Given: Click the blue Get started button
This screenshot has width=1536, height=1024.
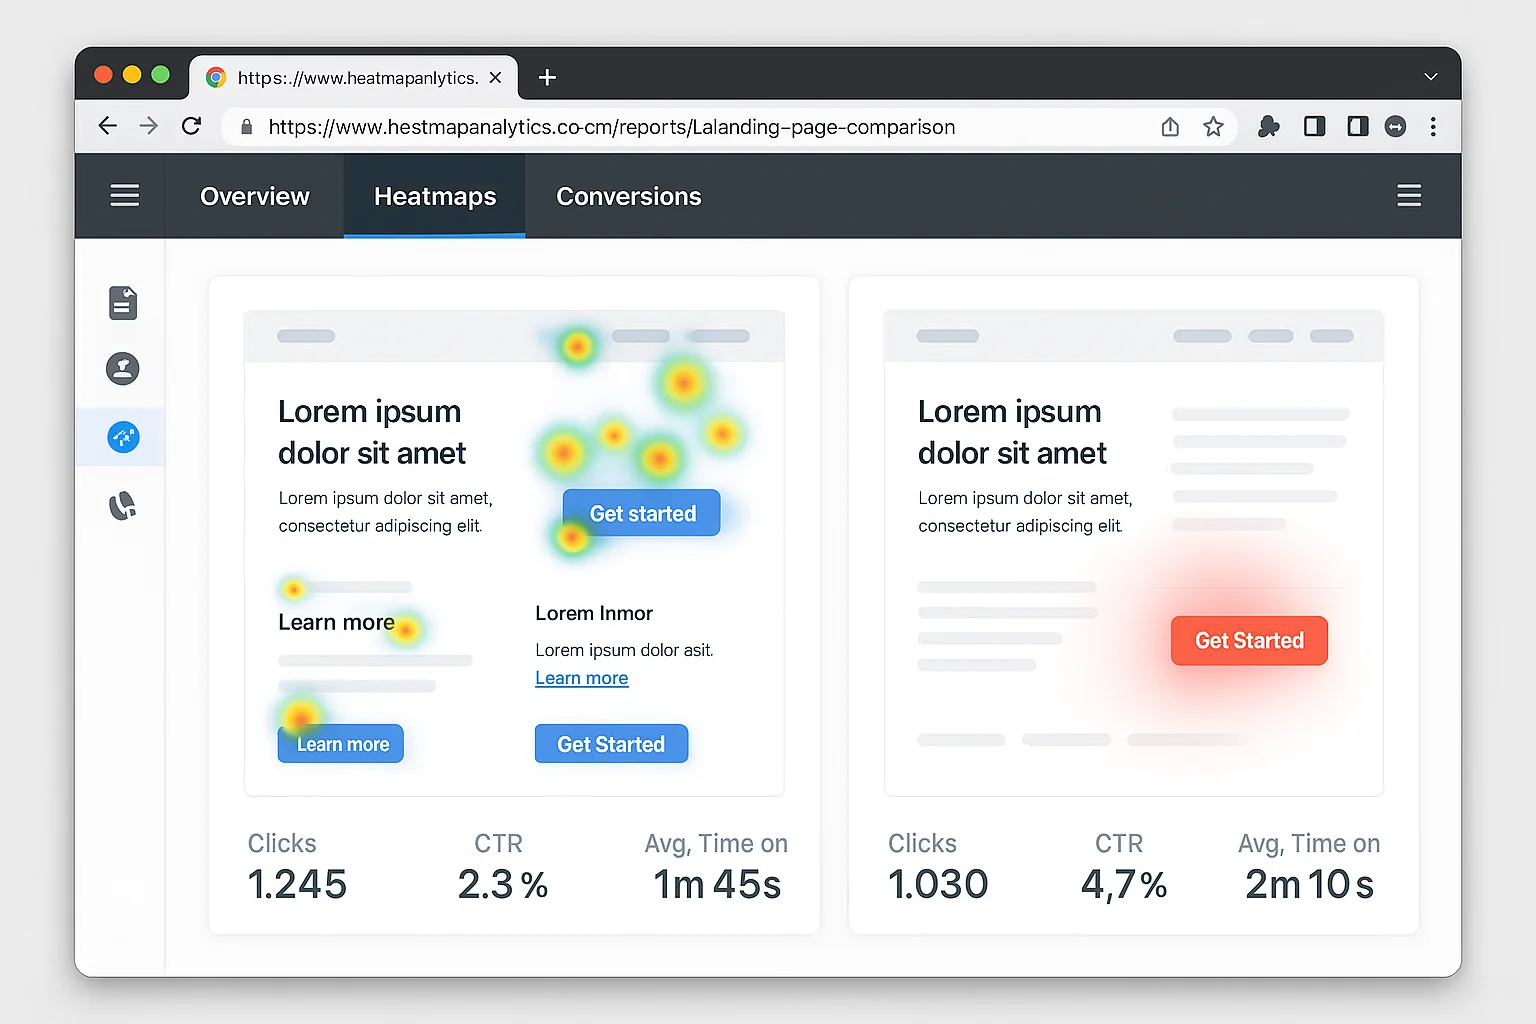Looking at the screenshot, I should pyautogui.click(x=641, y=513).
